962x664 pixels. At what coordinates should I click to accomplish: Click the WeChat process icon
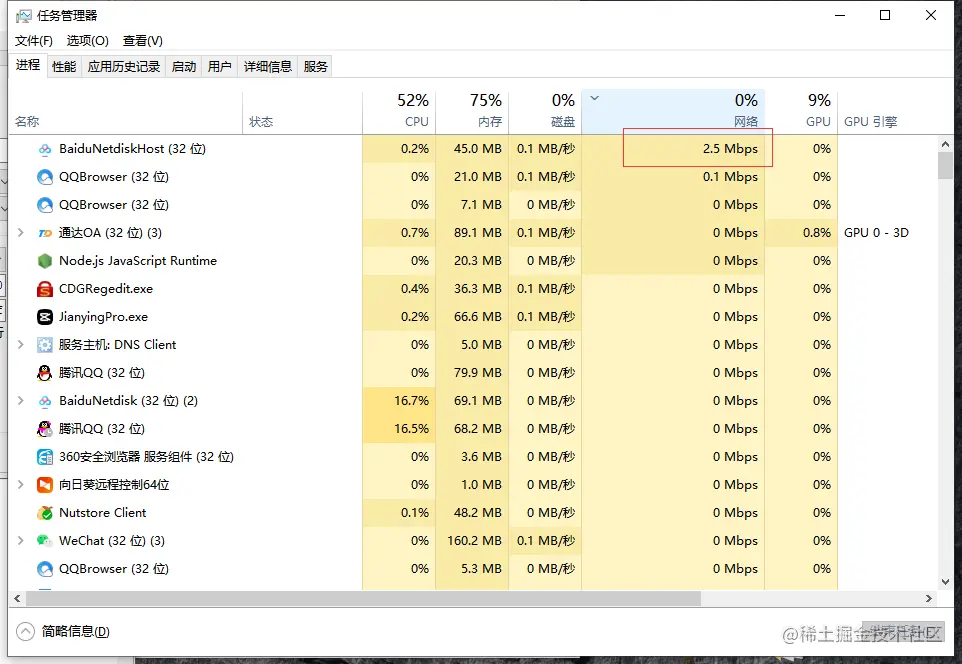coord(45,541)
